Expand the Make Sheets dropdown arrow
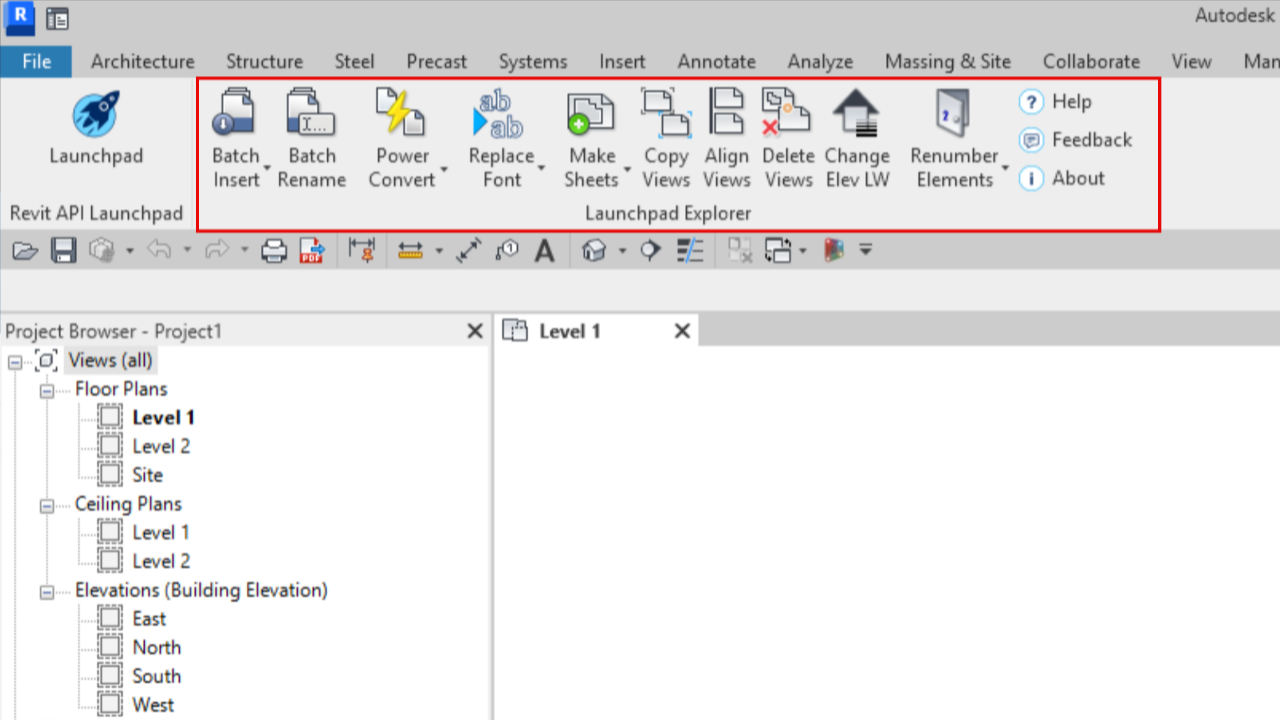Viewport: 1280px width, 720px height. (627, 168)
